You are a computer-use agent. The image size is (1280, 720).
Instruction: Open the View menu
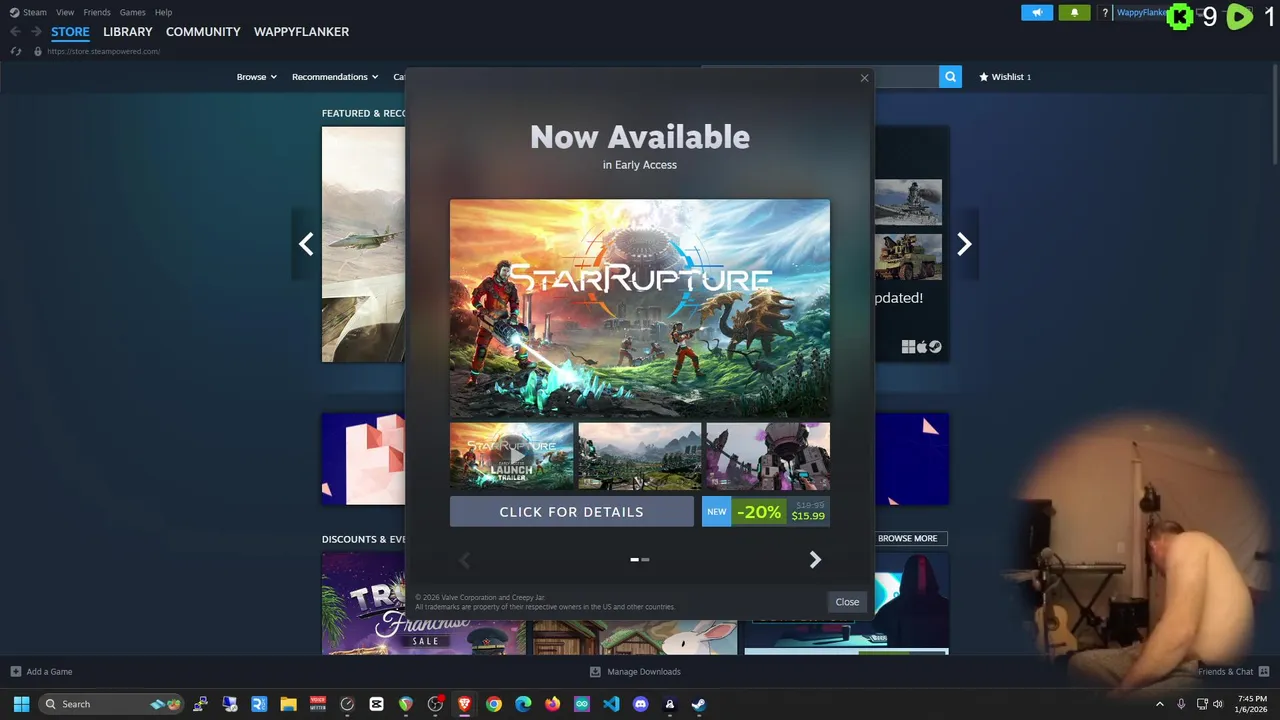(x=65, y=12)
